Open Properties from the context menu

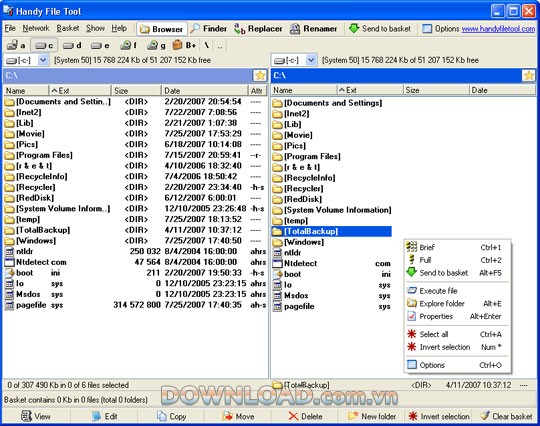[x=457, y=316]
